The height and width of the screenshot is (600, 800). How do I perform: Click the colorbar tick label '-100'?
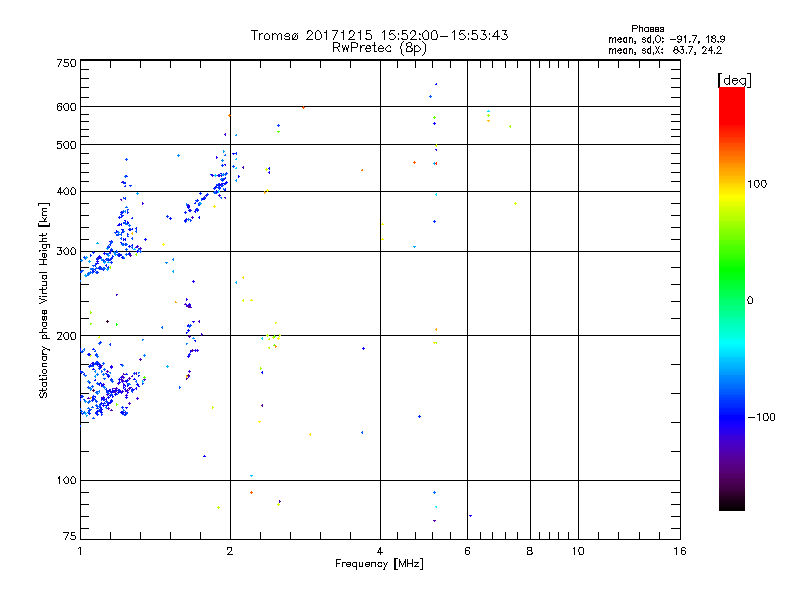click(x=761, y=417)
